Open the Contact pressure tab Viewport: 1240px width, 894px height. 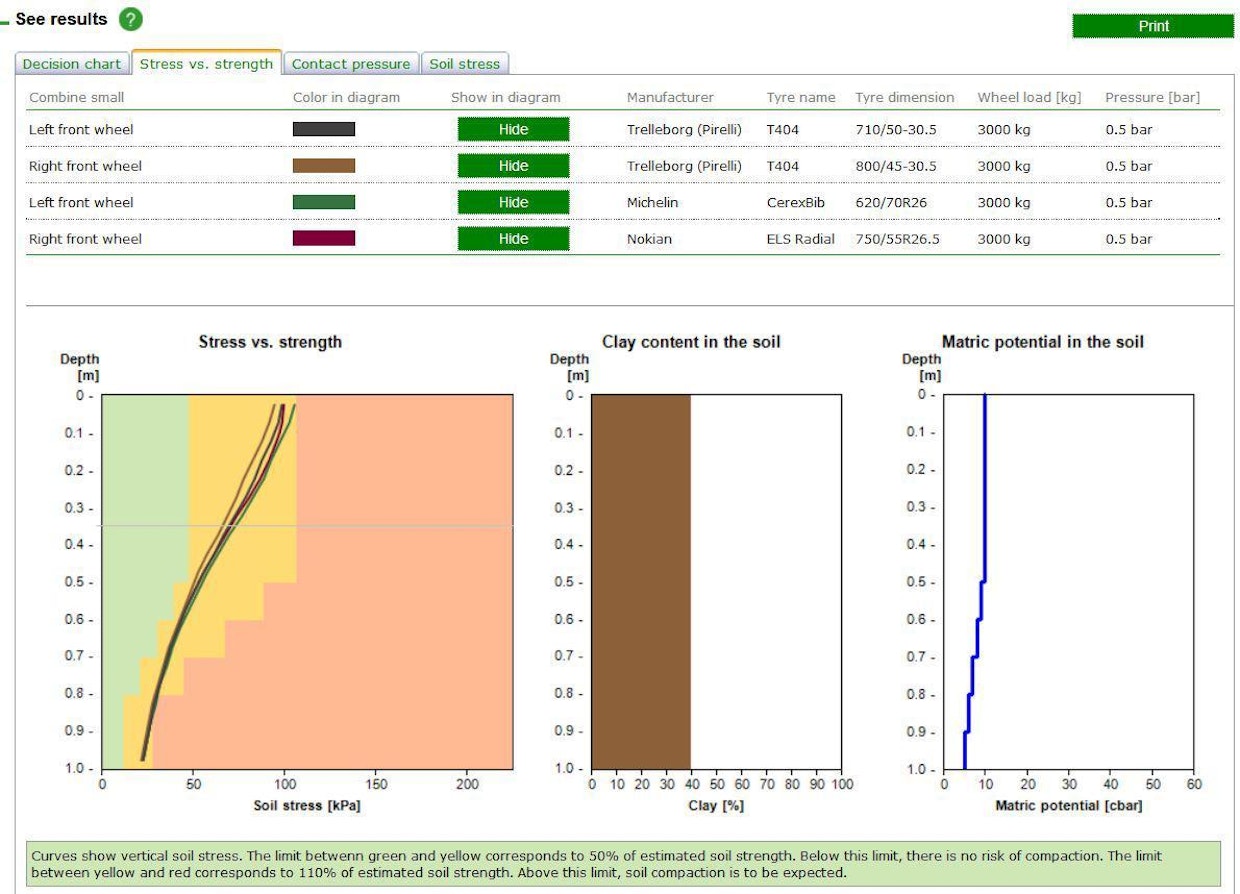(351, 64)
